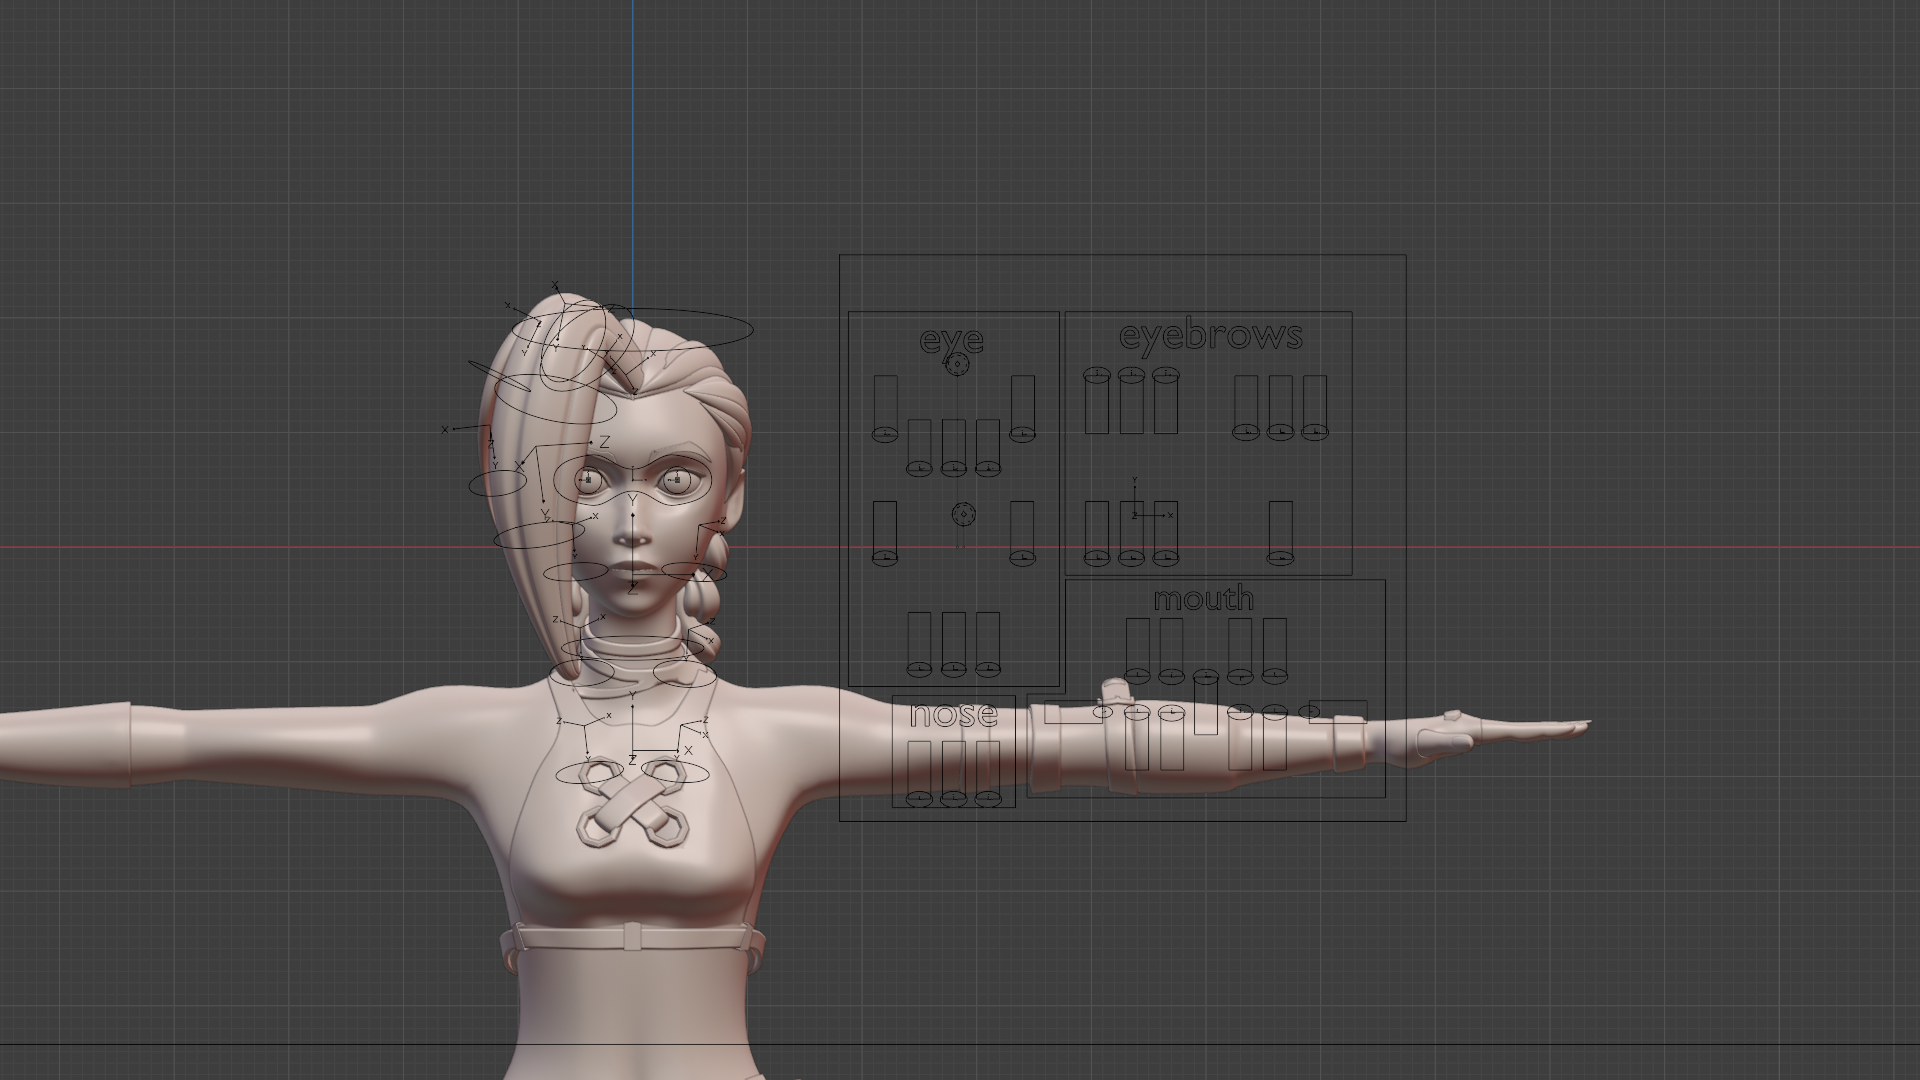
Task: Click the top-left slider handle in the eye panel
Action: point(885,434)
